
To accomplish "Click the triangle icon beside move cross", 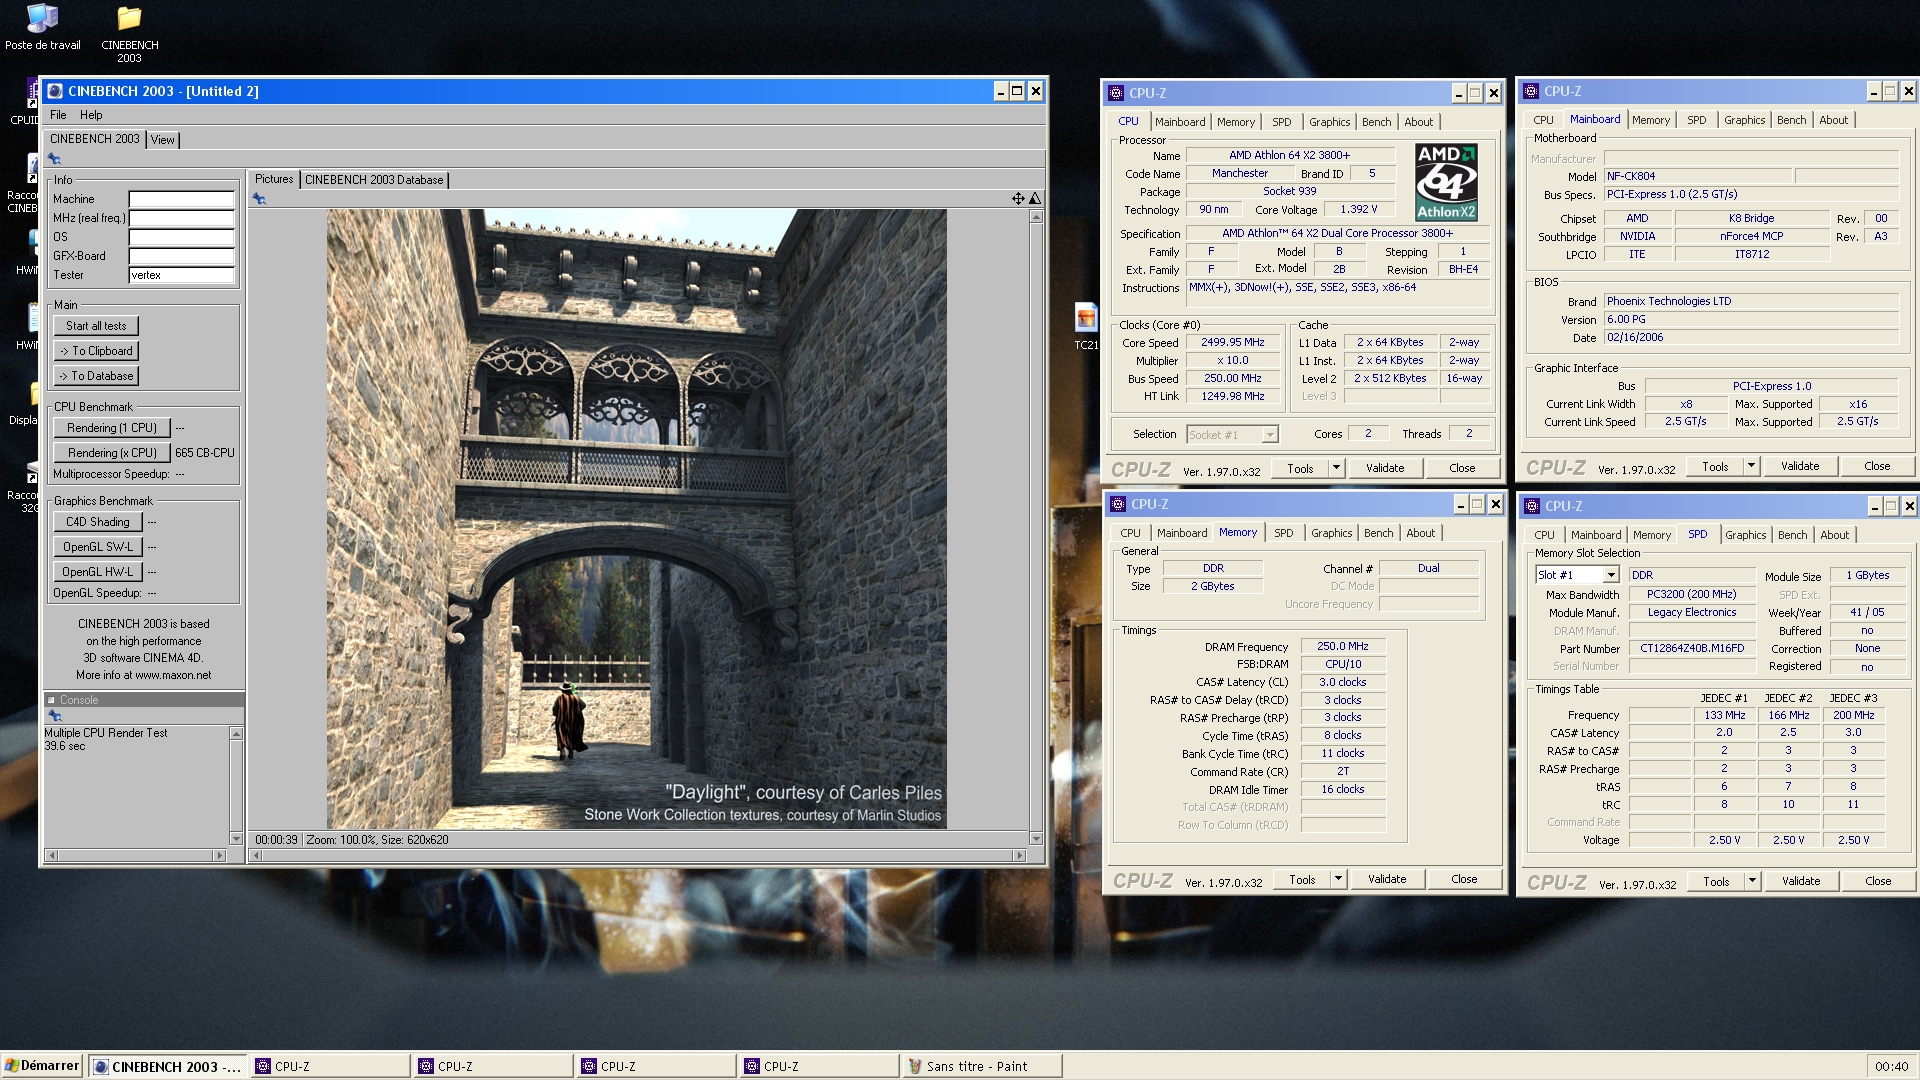I will pos(1035,198).
